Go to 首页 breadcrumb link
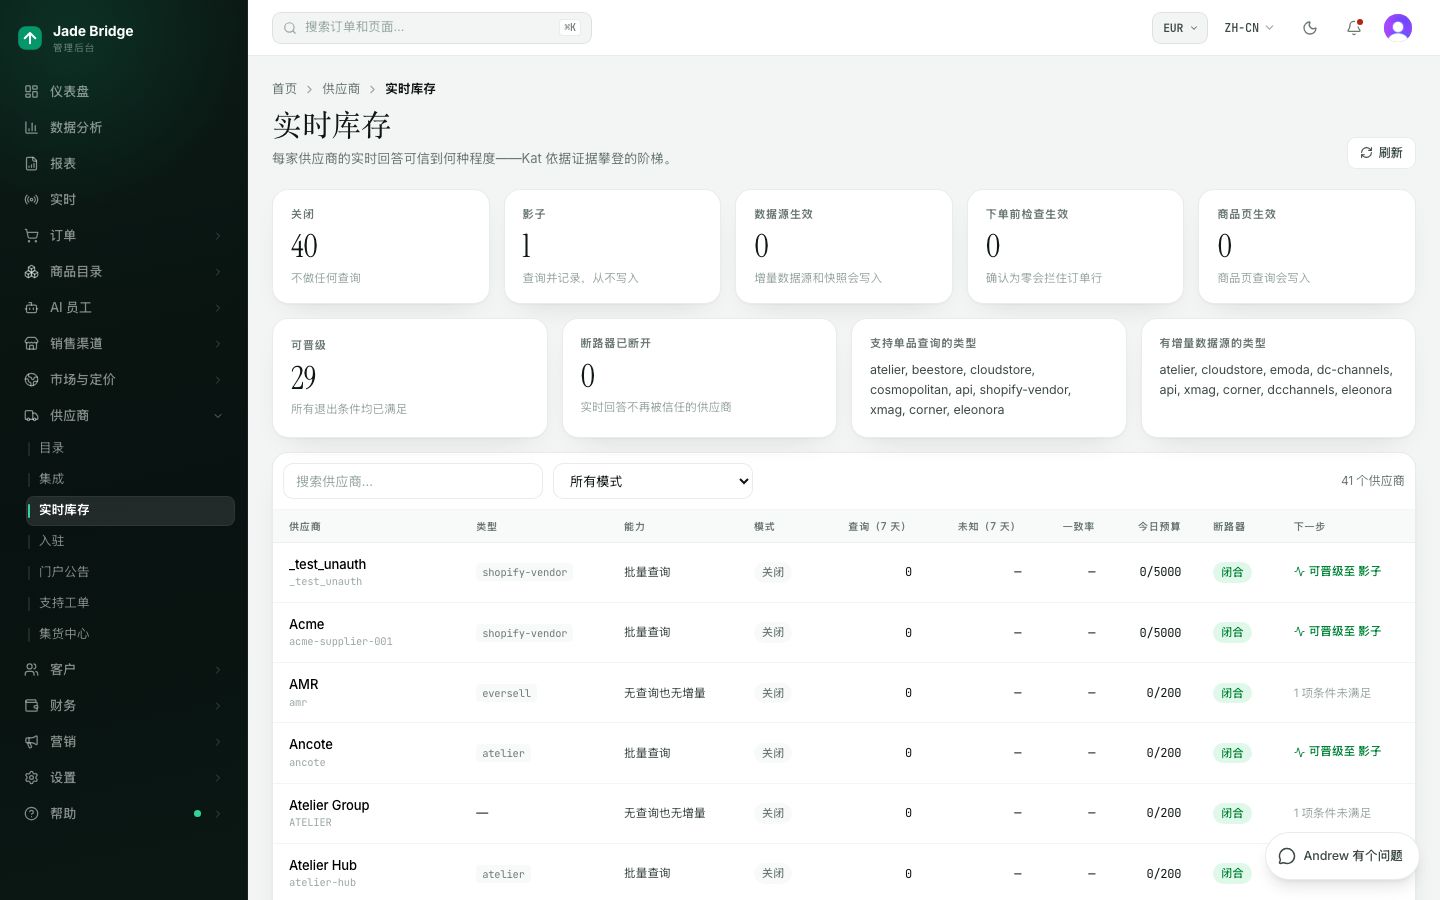 point(285,89)
